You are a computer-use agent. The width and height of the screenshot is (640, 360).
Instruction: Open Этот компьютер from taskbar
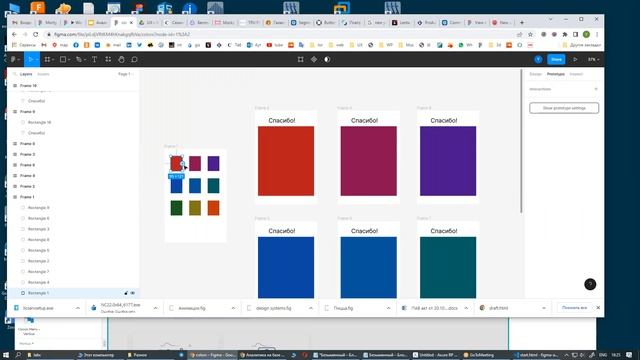(96, 355)
